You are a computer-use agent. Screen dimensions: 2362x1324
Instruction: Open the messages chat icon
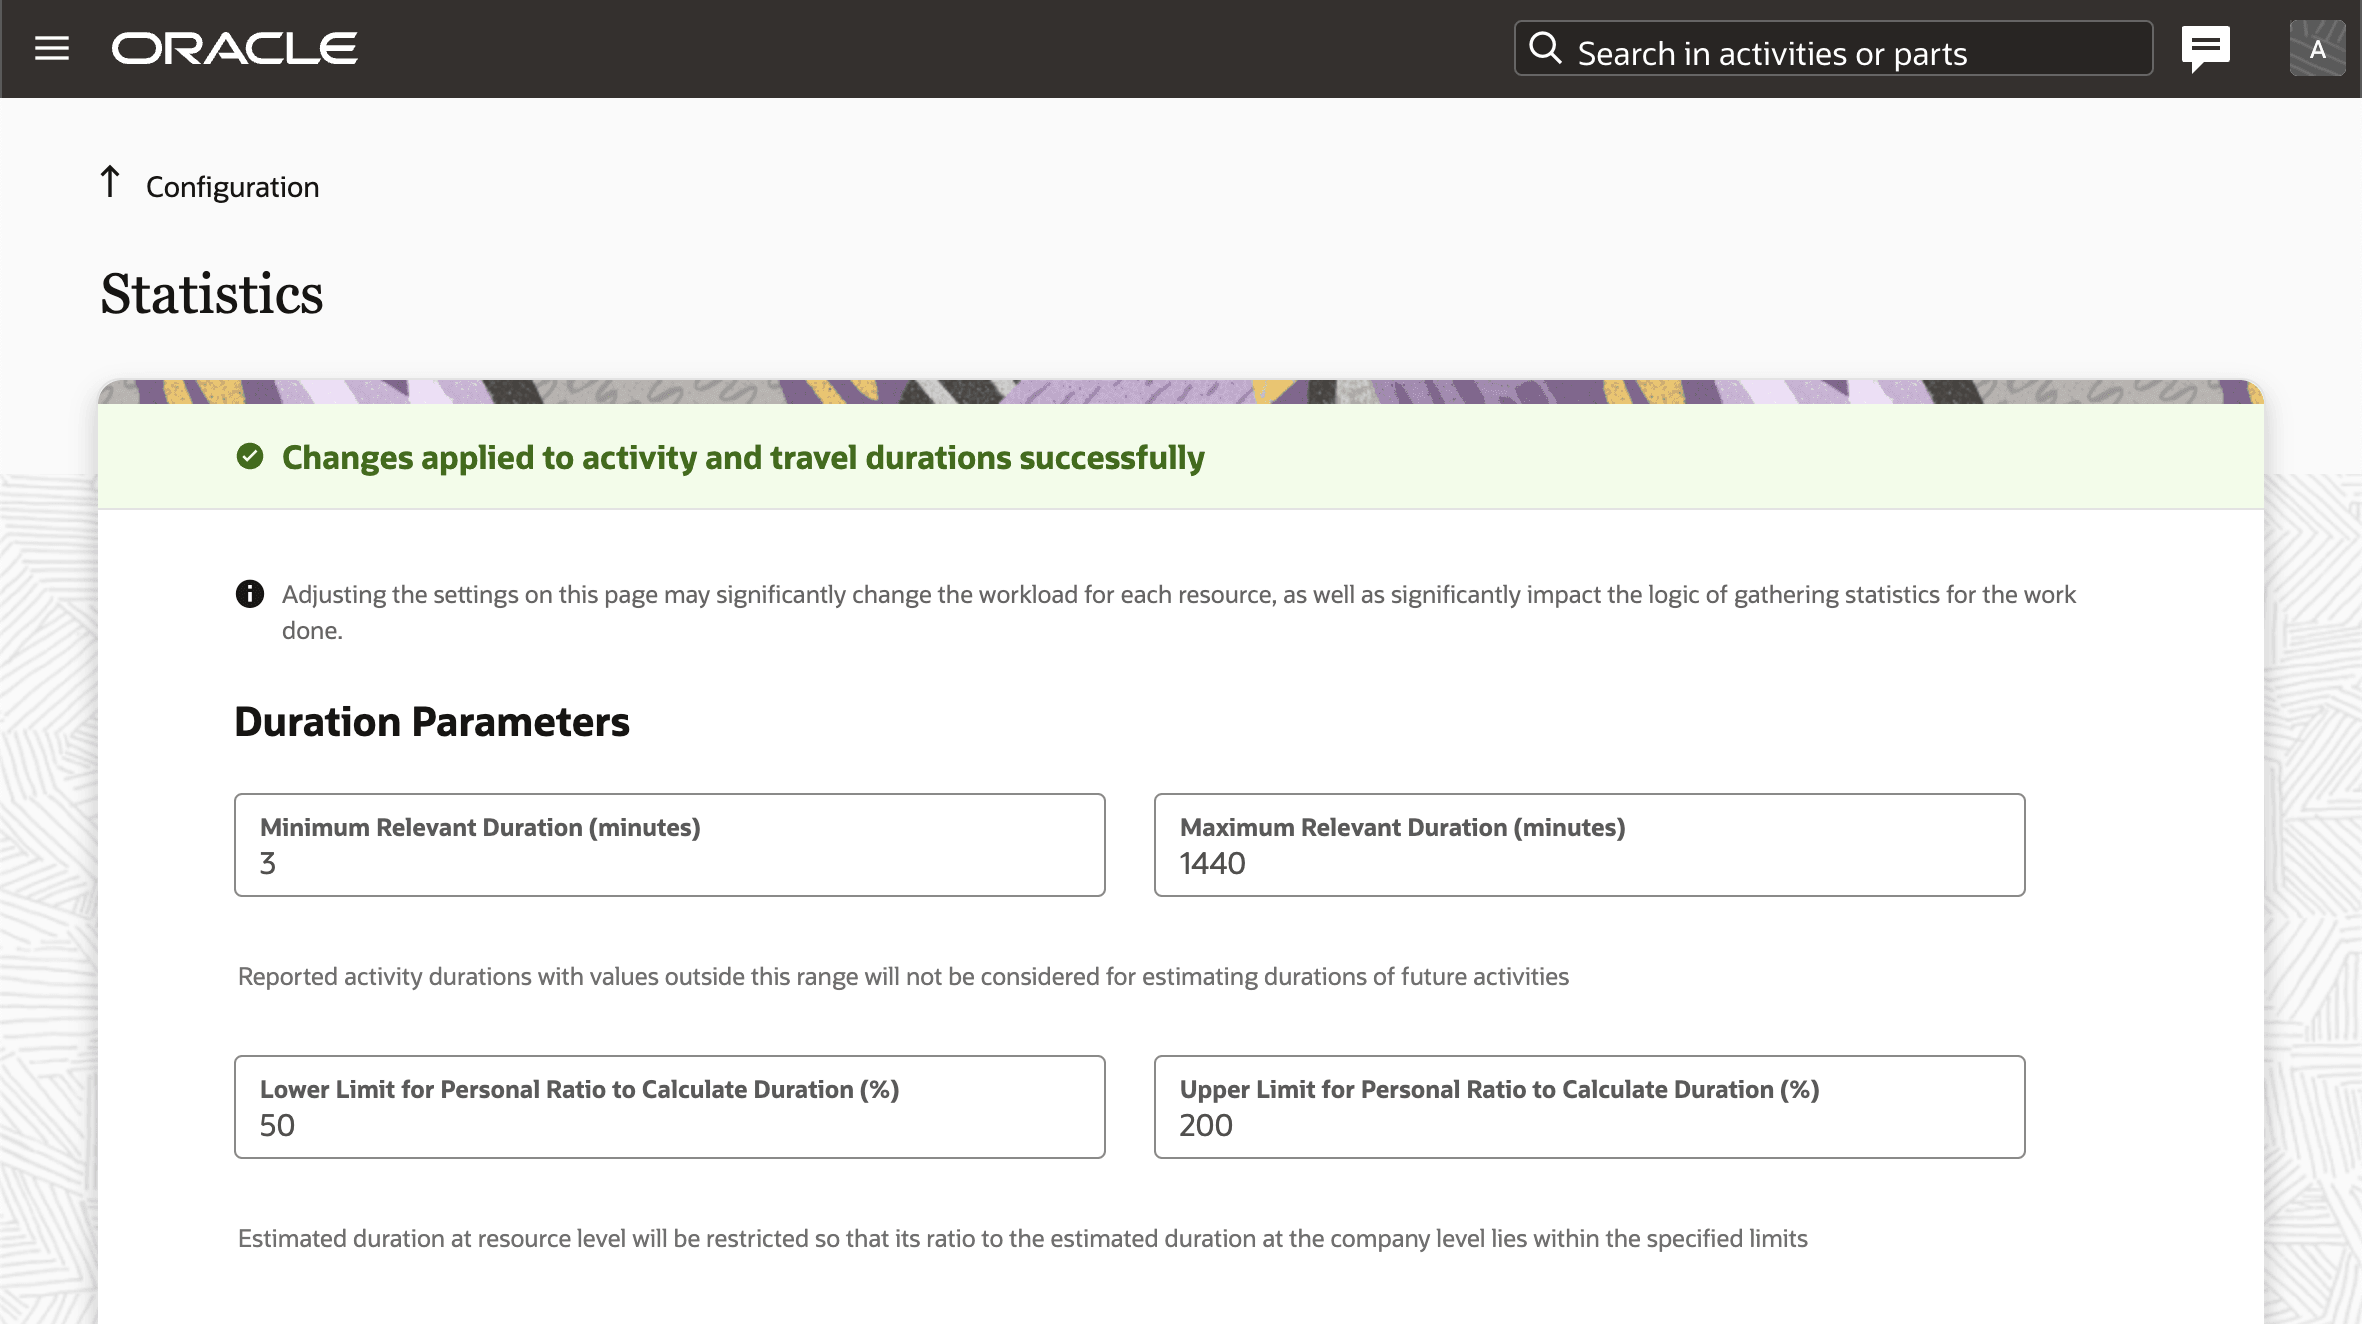click(x=2205, y=48)
